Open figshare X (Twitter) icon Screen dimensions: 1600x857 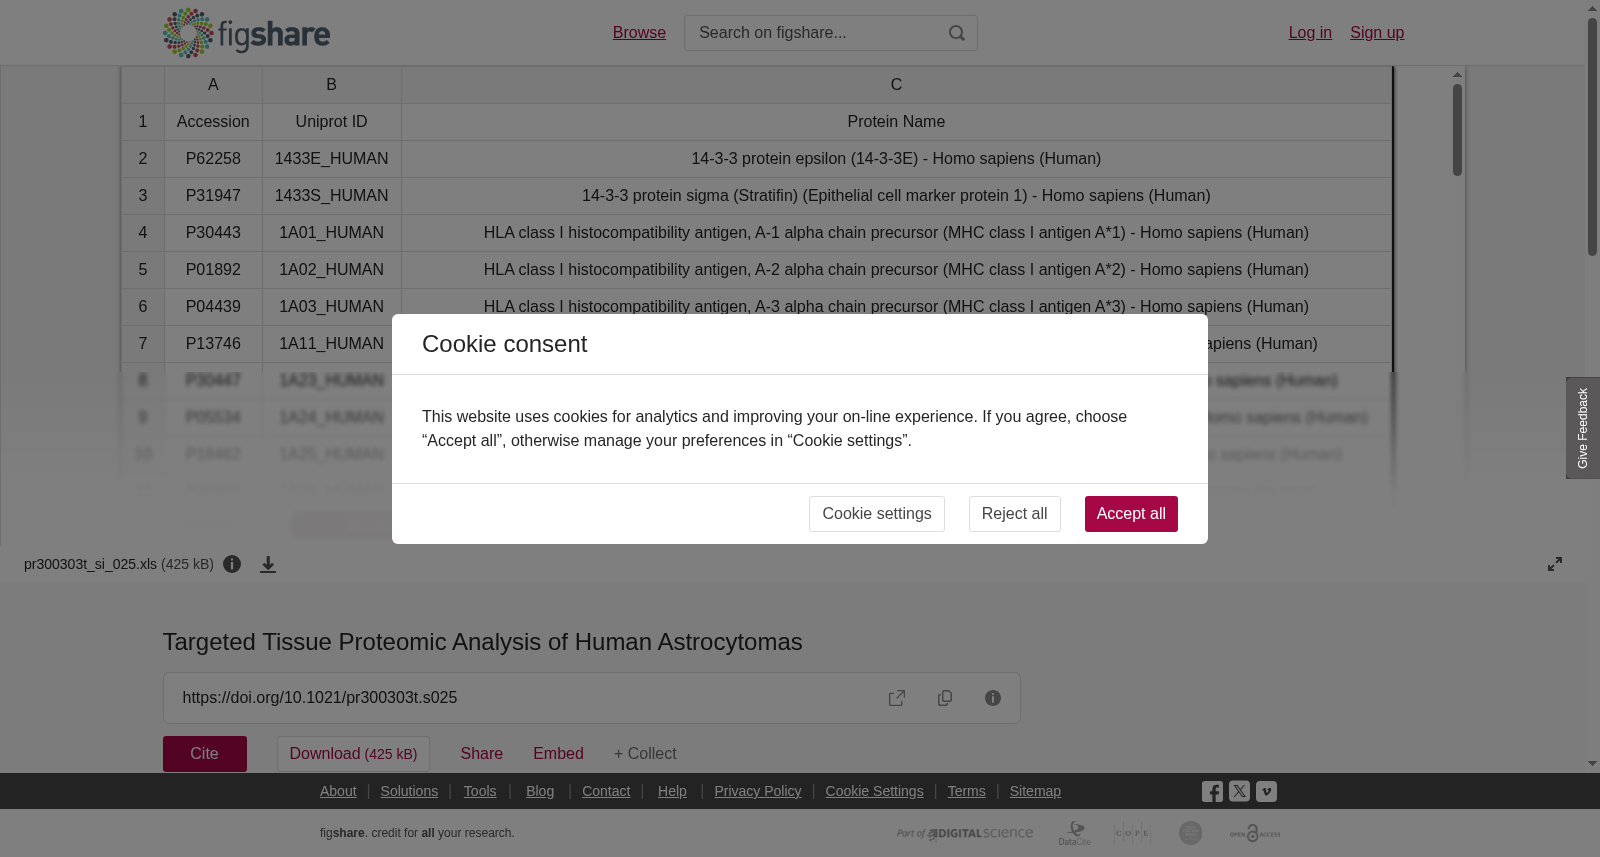(1239, 791)
